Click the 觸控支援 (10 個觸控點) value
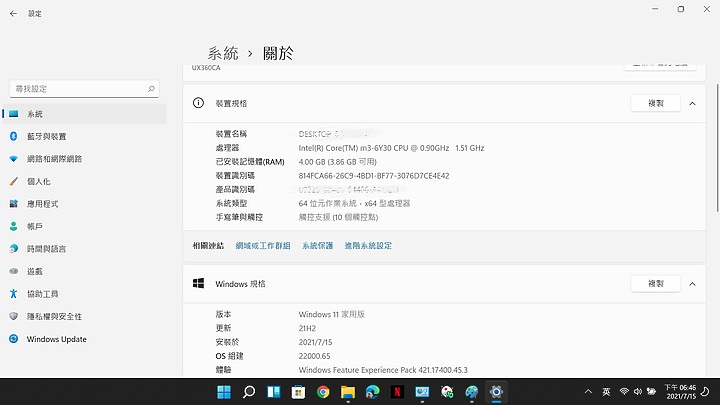The height and width of the screenshot is (405, 720). [338, 217]
